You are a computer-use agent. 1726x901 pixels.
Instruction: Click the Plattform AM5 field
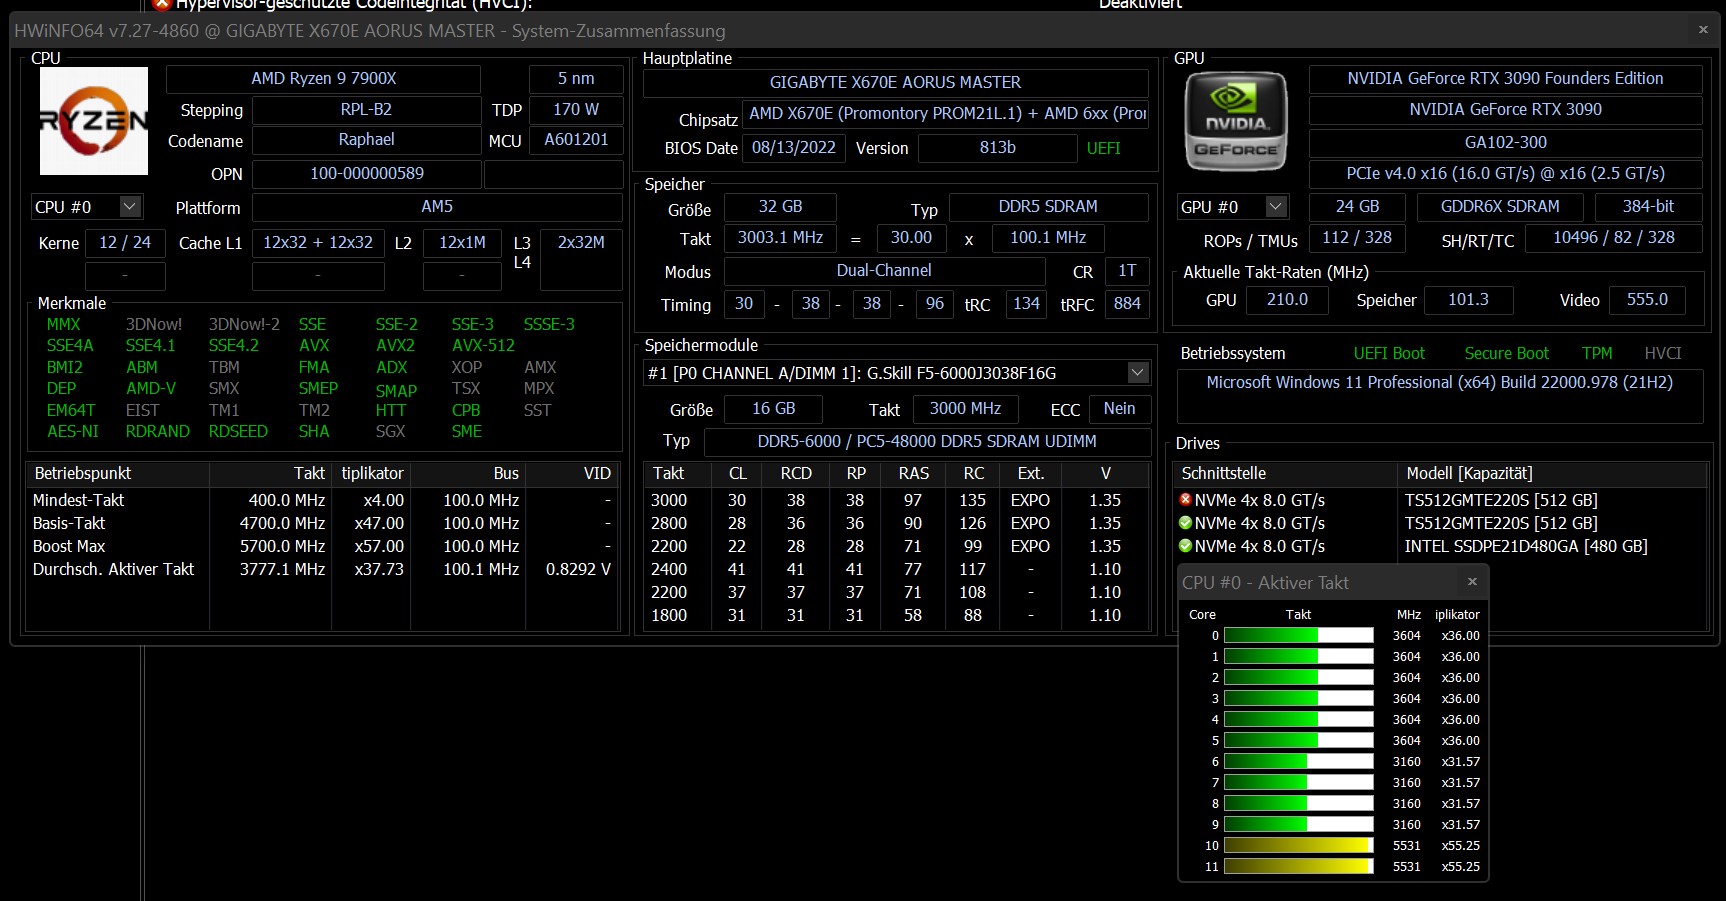point(437,207)
